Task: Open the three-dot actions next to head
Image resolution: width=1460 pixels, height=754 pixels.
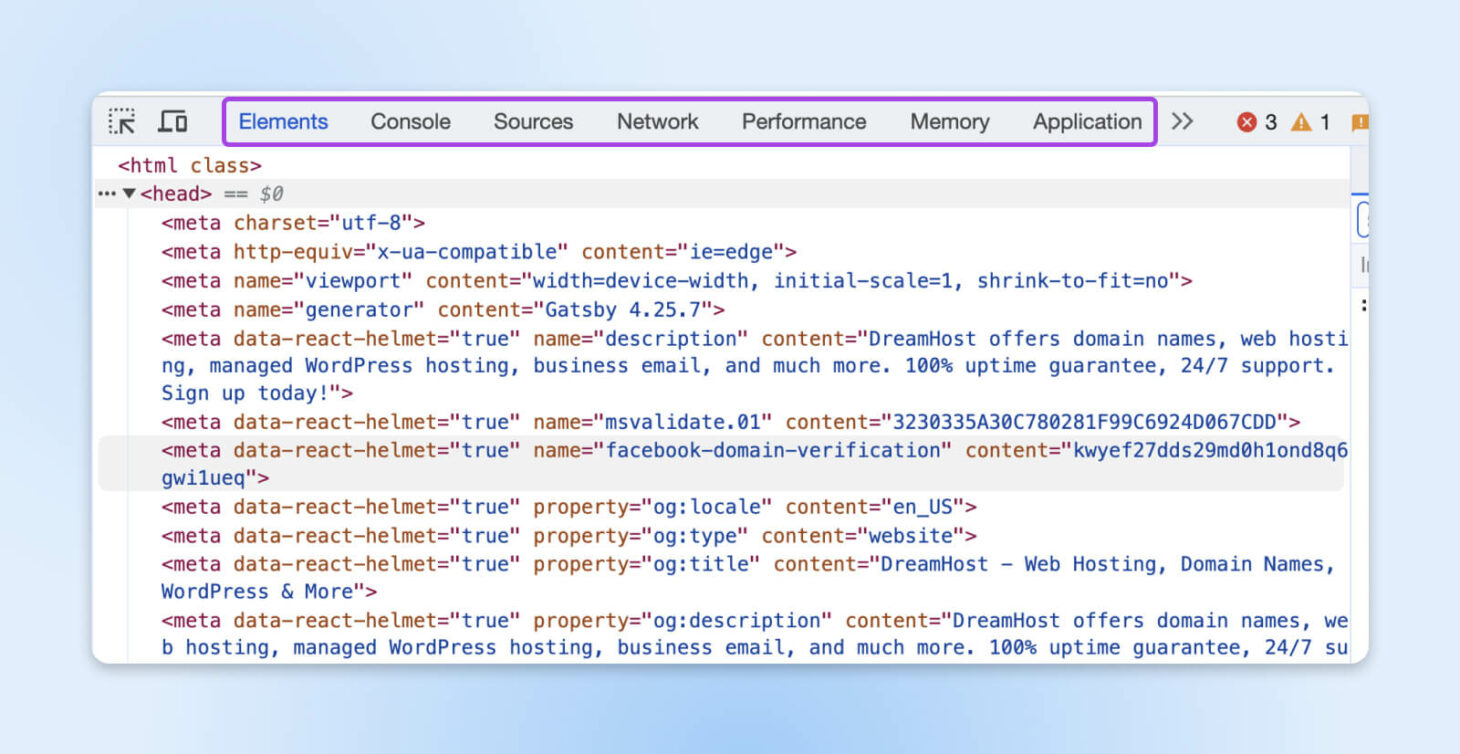Action: point(107,194)
